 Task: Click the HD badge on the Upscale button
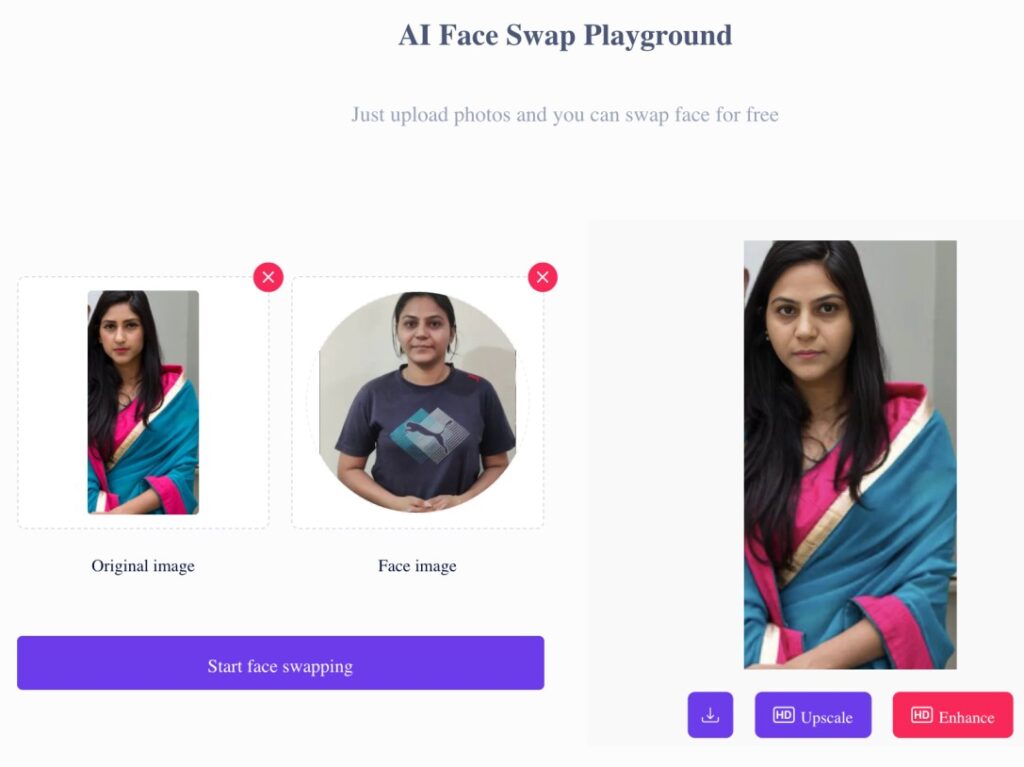784,715
